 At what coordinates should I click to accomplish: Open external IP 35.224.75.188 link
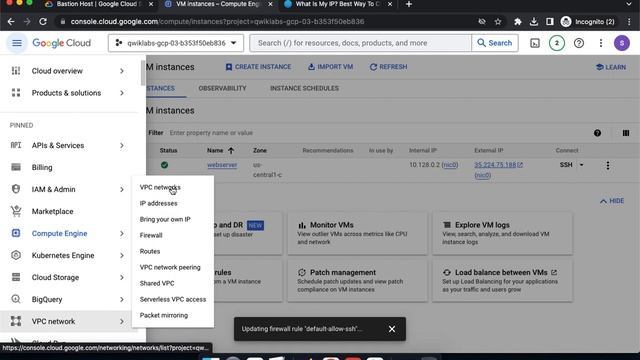498,165
